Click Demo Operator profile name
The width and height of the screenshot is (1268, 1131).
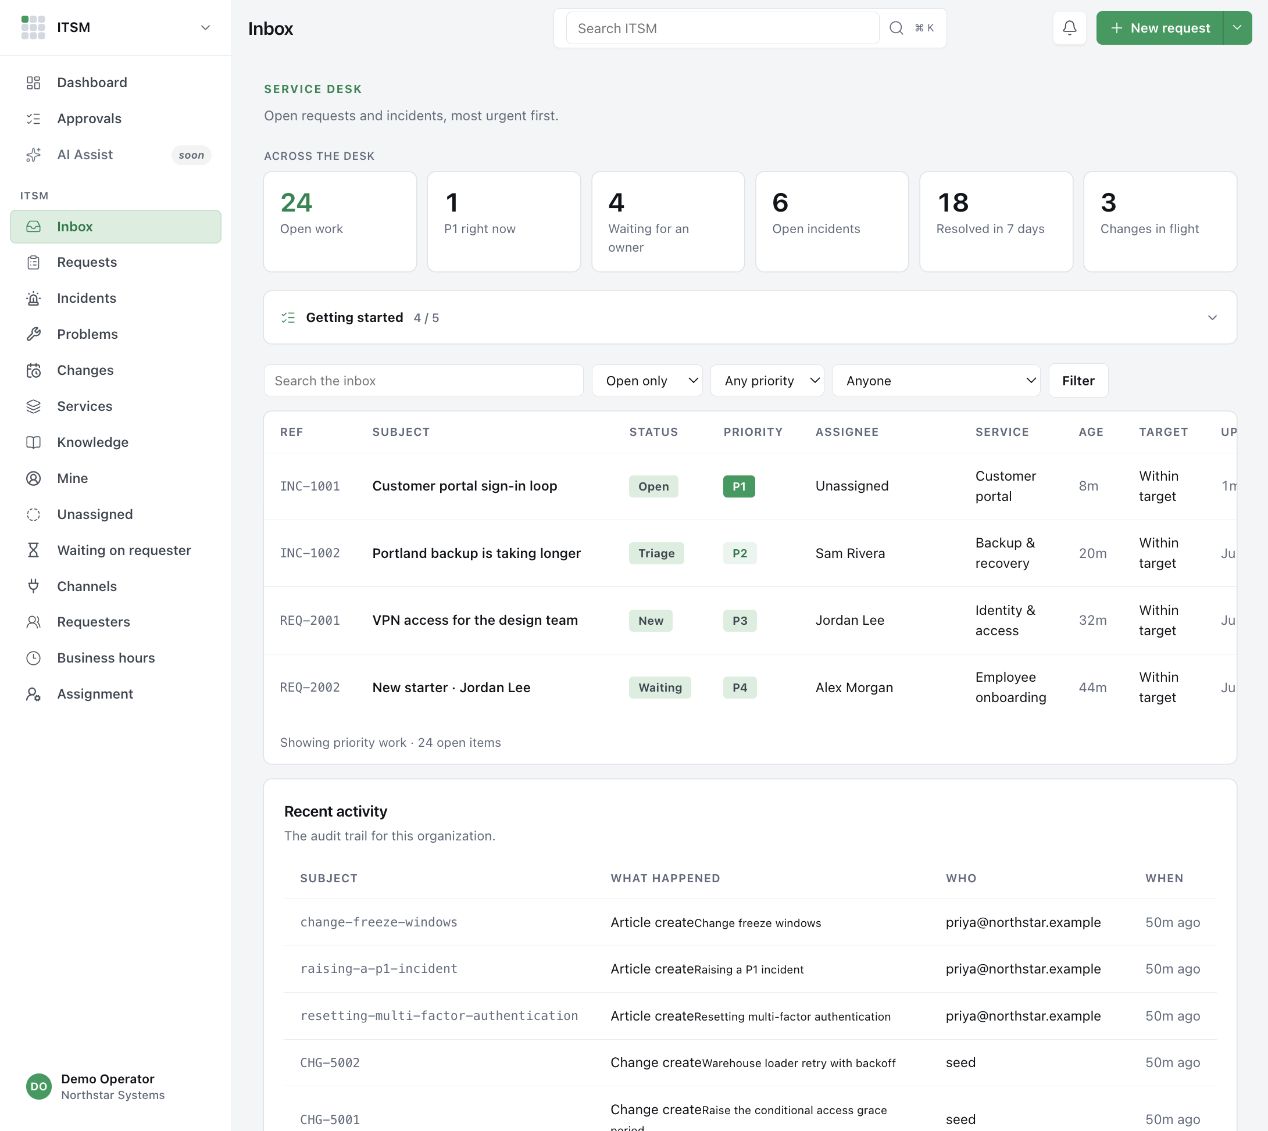pos(108,1079)
